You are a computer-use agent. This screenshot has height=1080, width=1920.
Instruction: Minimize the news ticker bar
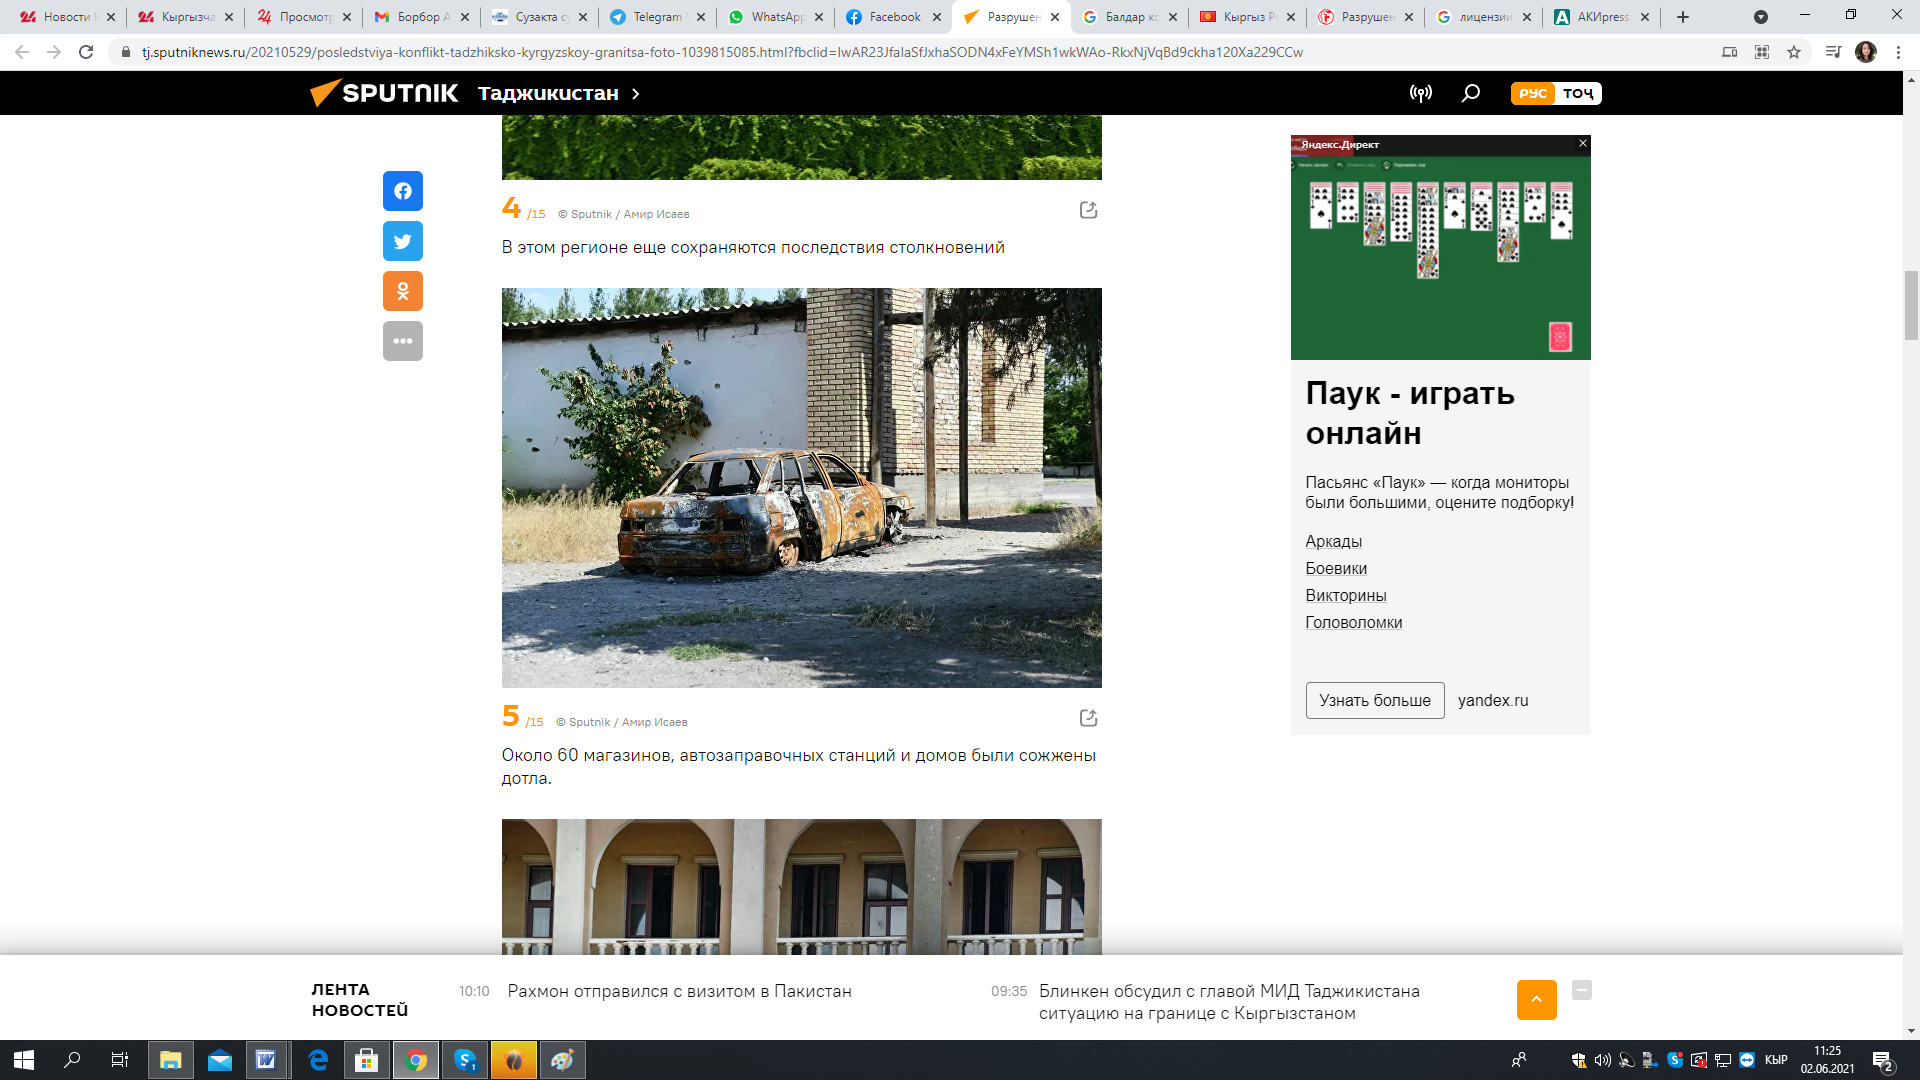[x=1581, y=990]
